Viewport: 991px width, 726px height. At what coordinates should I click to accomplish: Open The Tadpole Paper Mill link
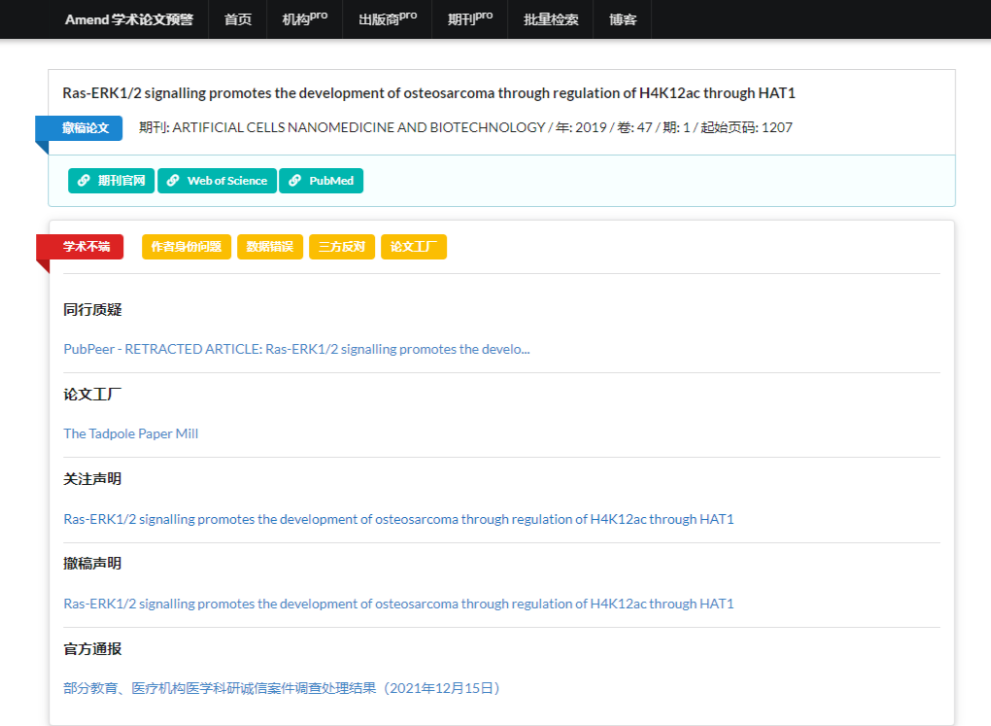[131, 433]
